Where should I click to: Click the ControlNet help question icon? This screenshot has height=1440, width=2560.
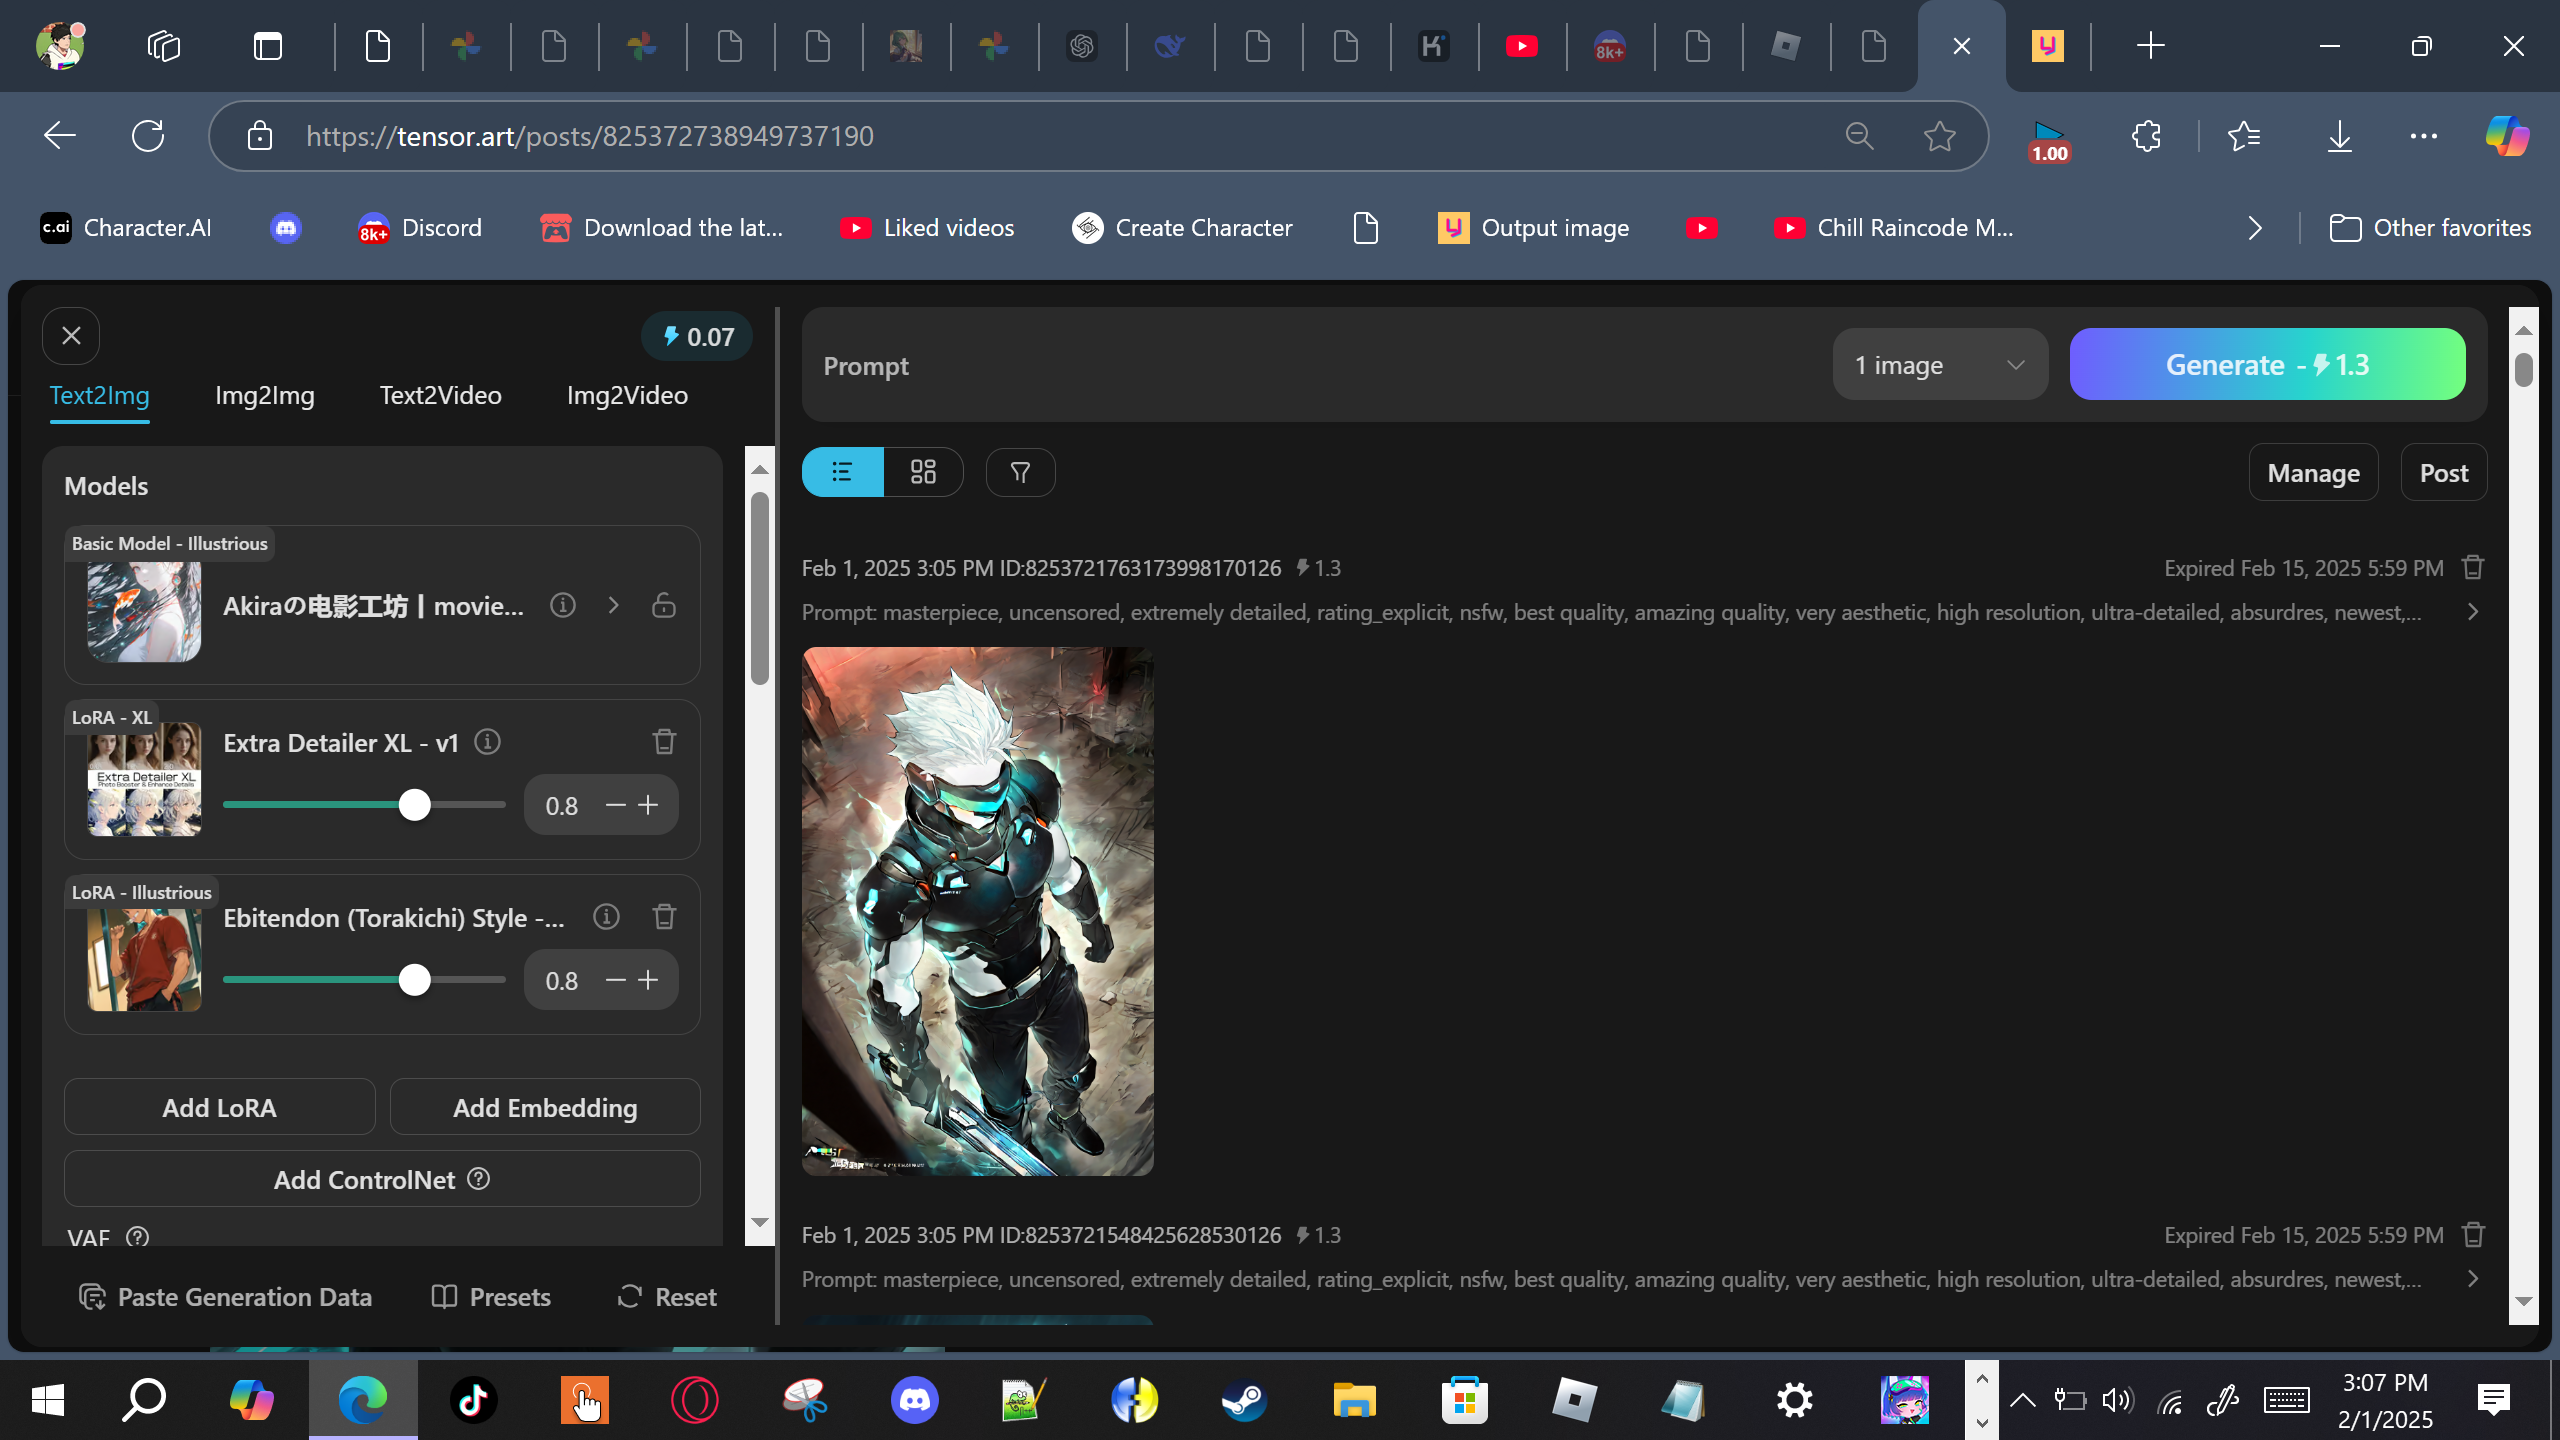tap(479, 1179)
